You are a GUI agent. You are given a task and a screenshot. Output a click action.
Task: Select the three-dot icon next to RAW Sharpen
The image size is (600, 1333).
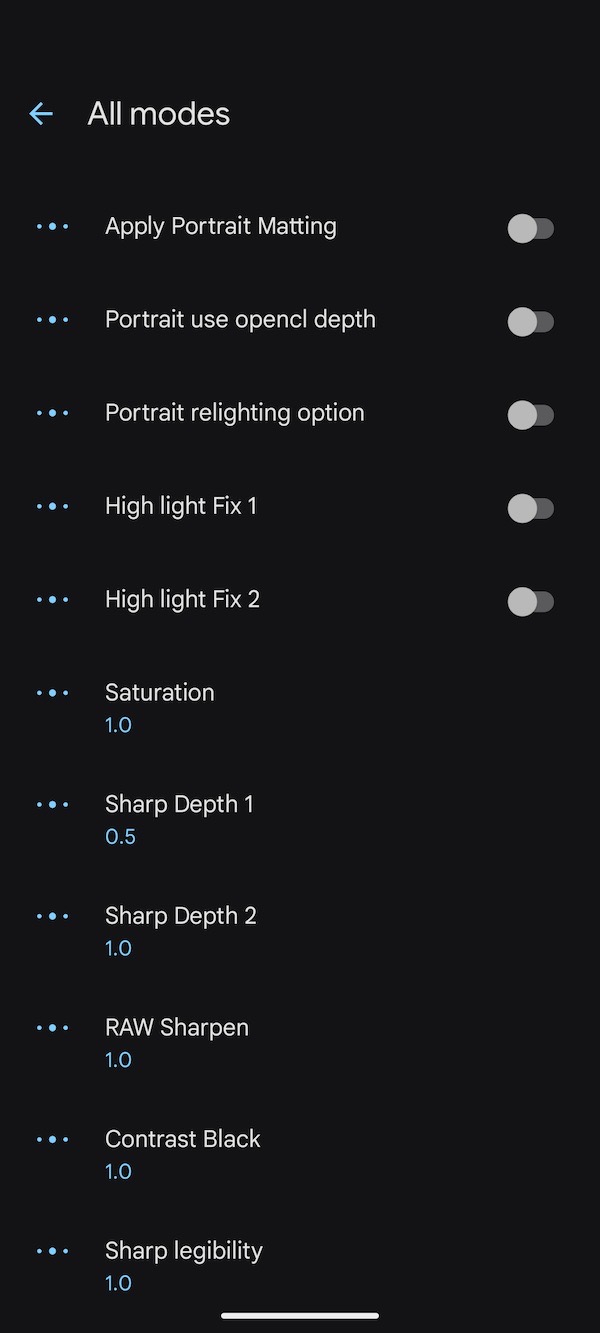click(x=52, y=1028)
